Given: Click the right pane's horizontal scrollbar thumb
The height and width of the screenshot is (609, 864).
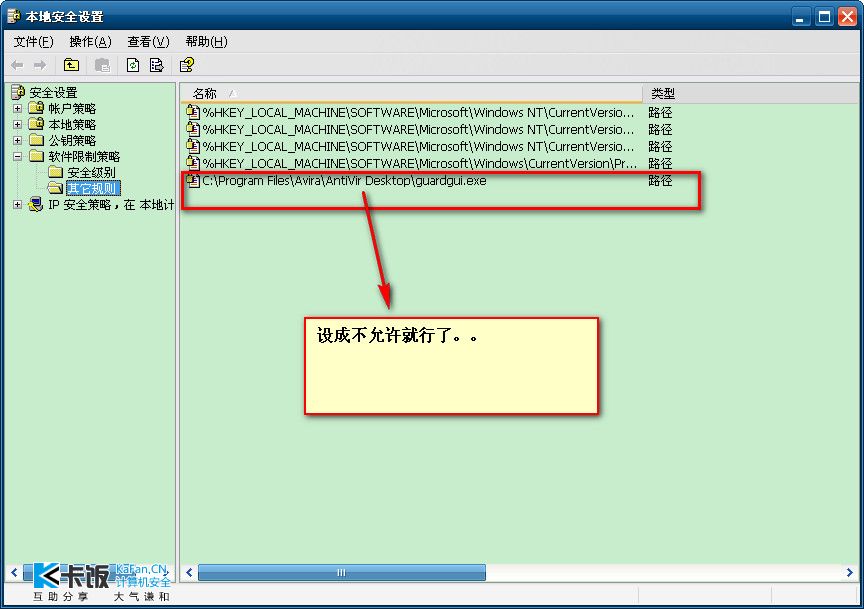Looking at the screenshot, I should 342,573.
